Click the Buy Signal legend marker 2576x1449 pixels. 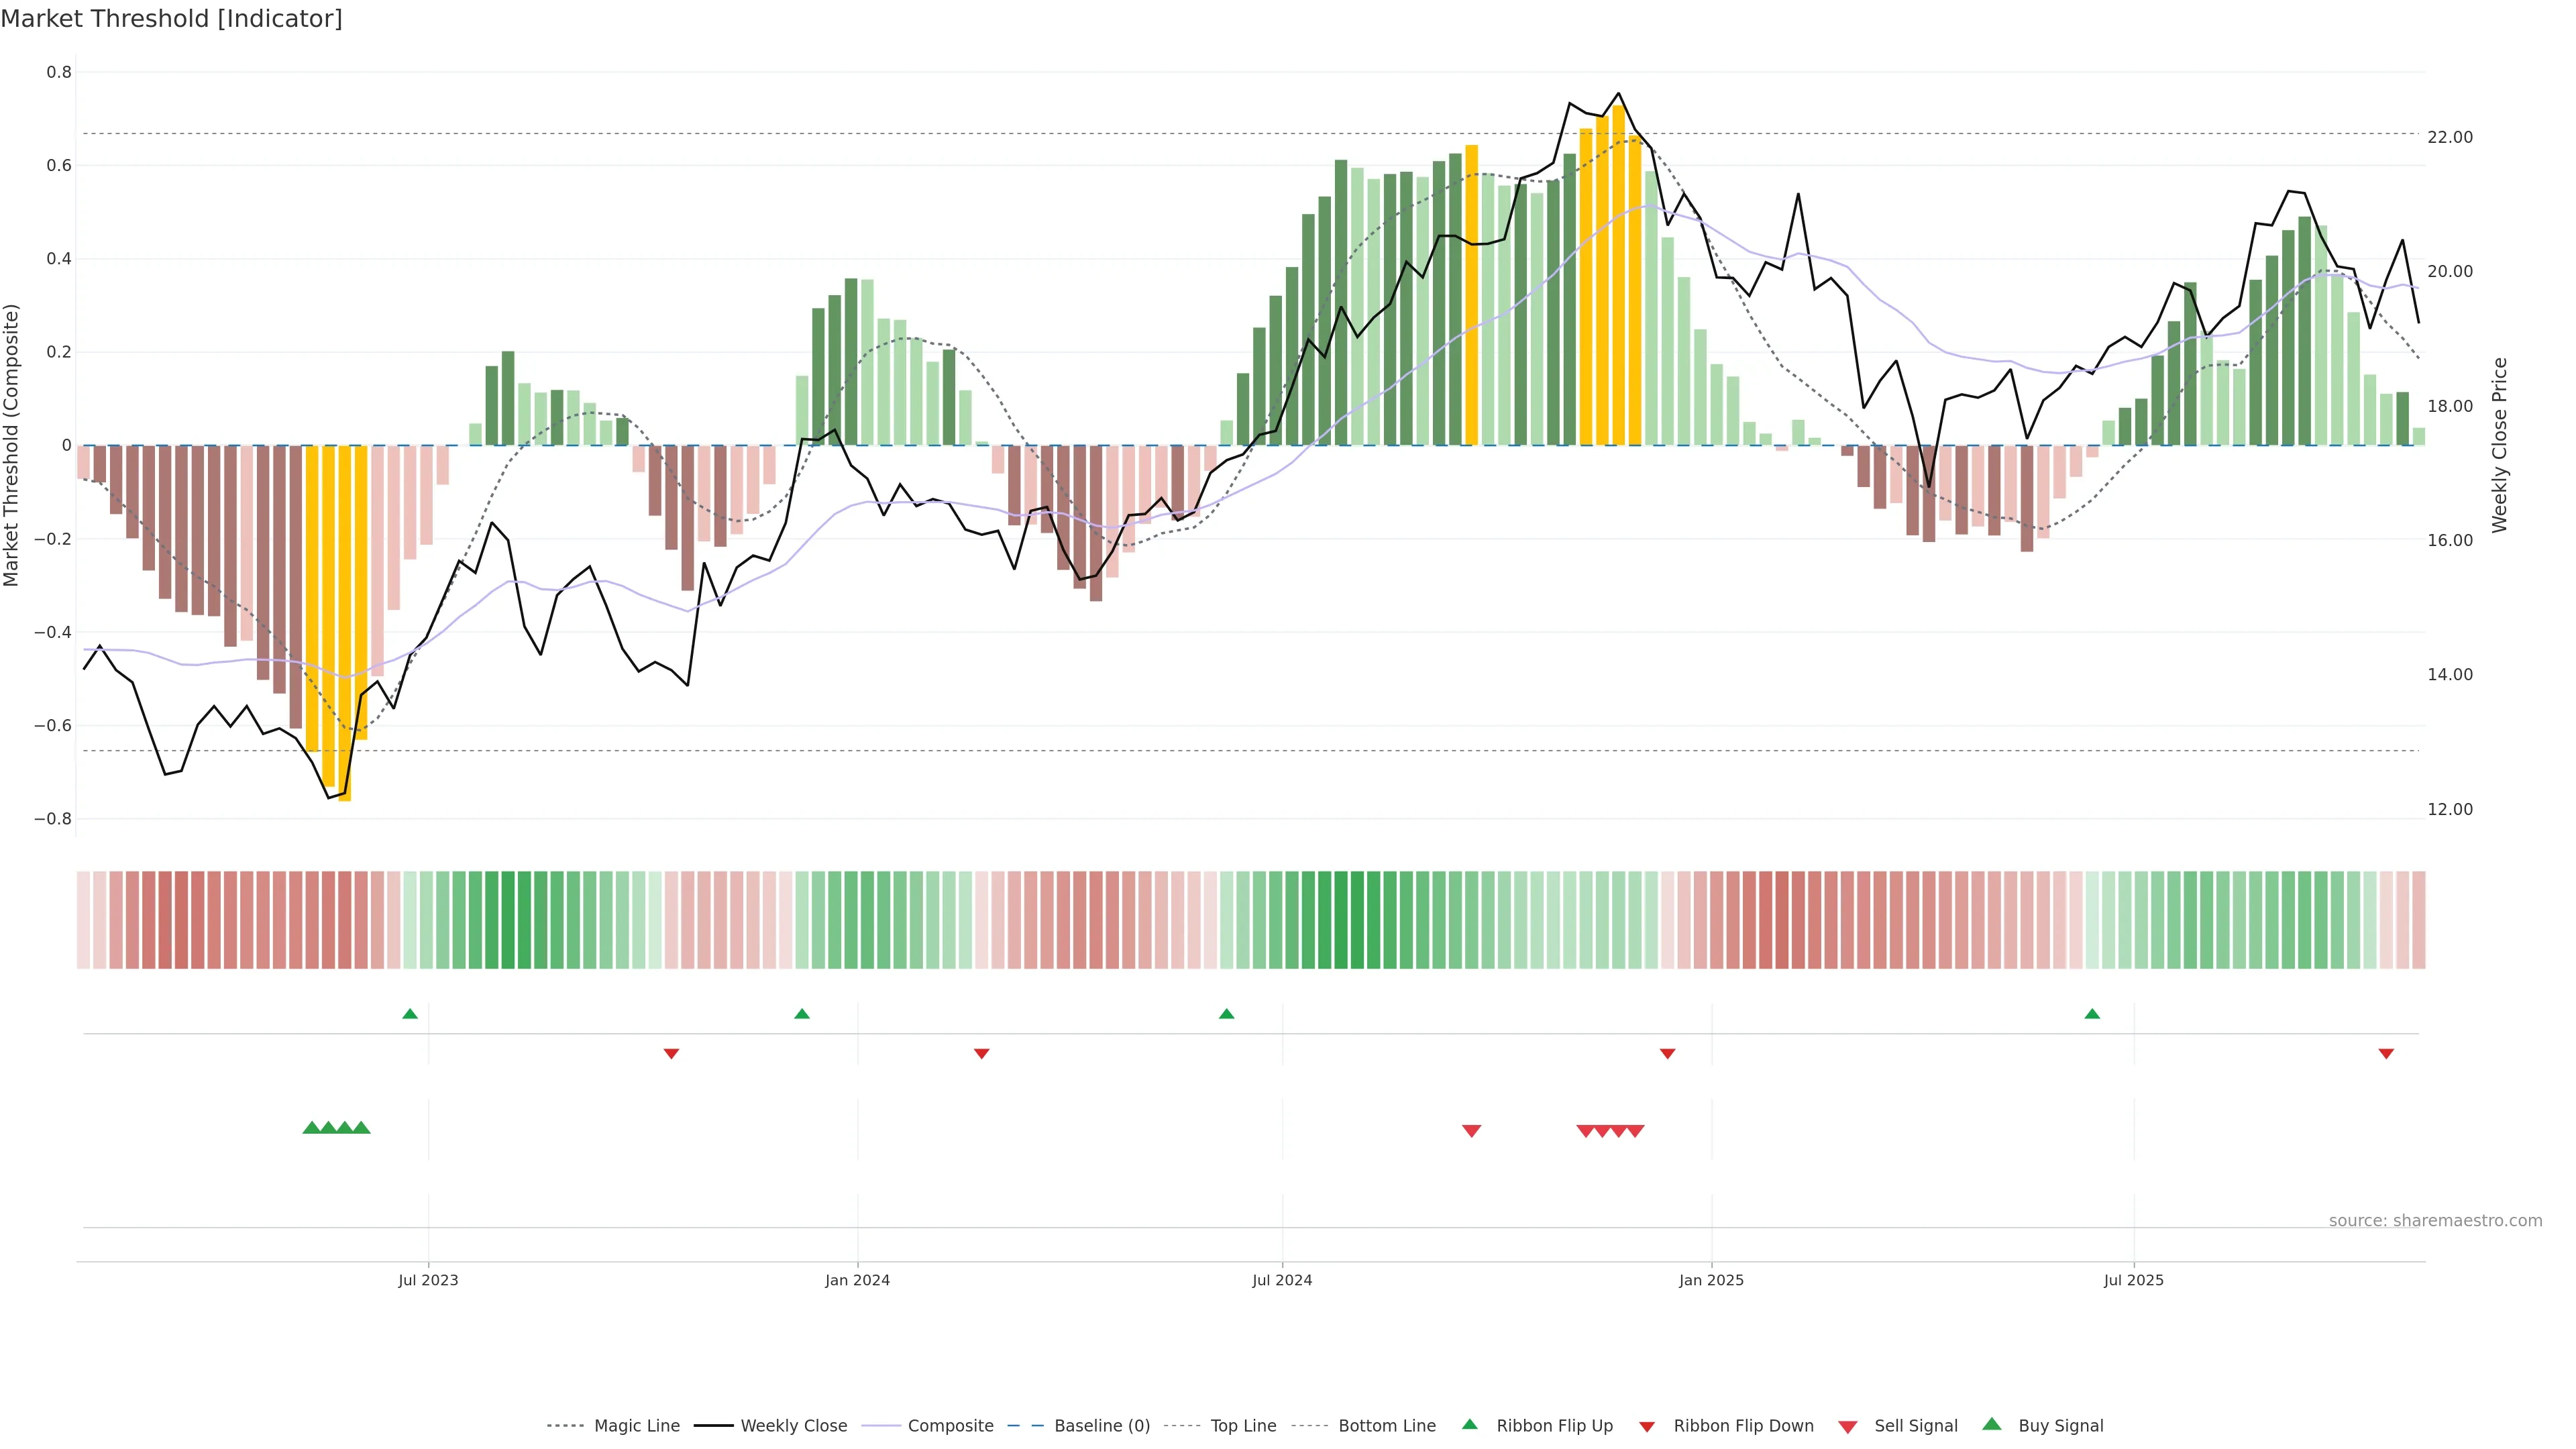(x=1992, y=1424)
